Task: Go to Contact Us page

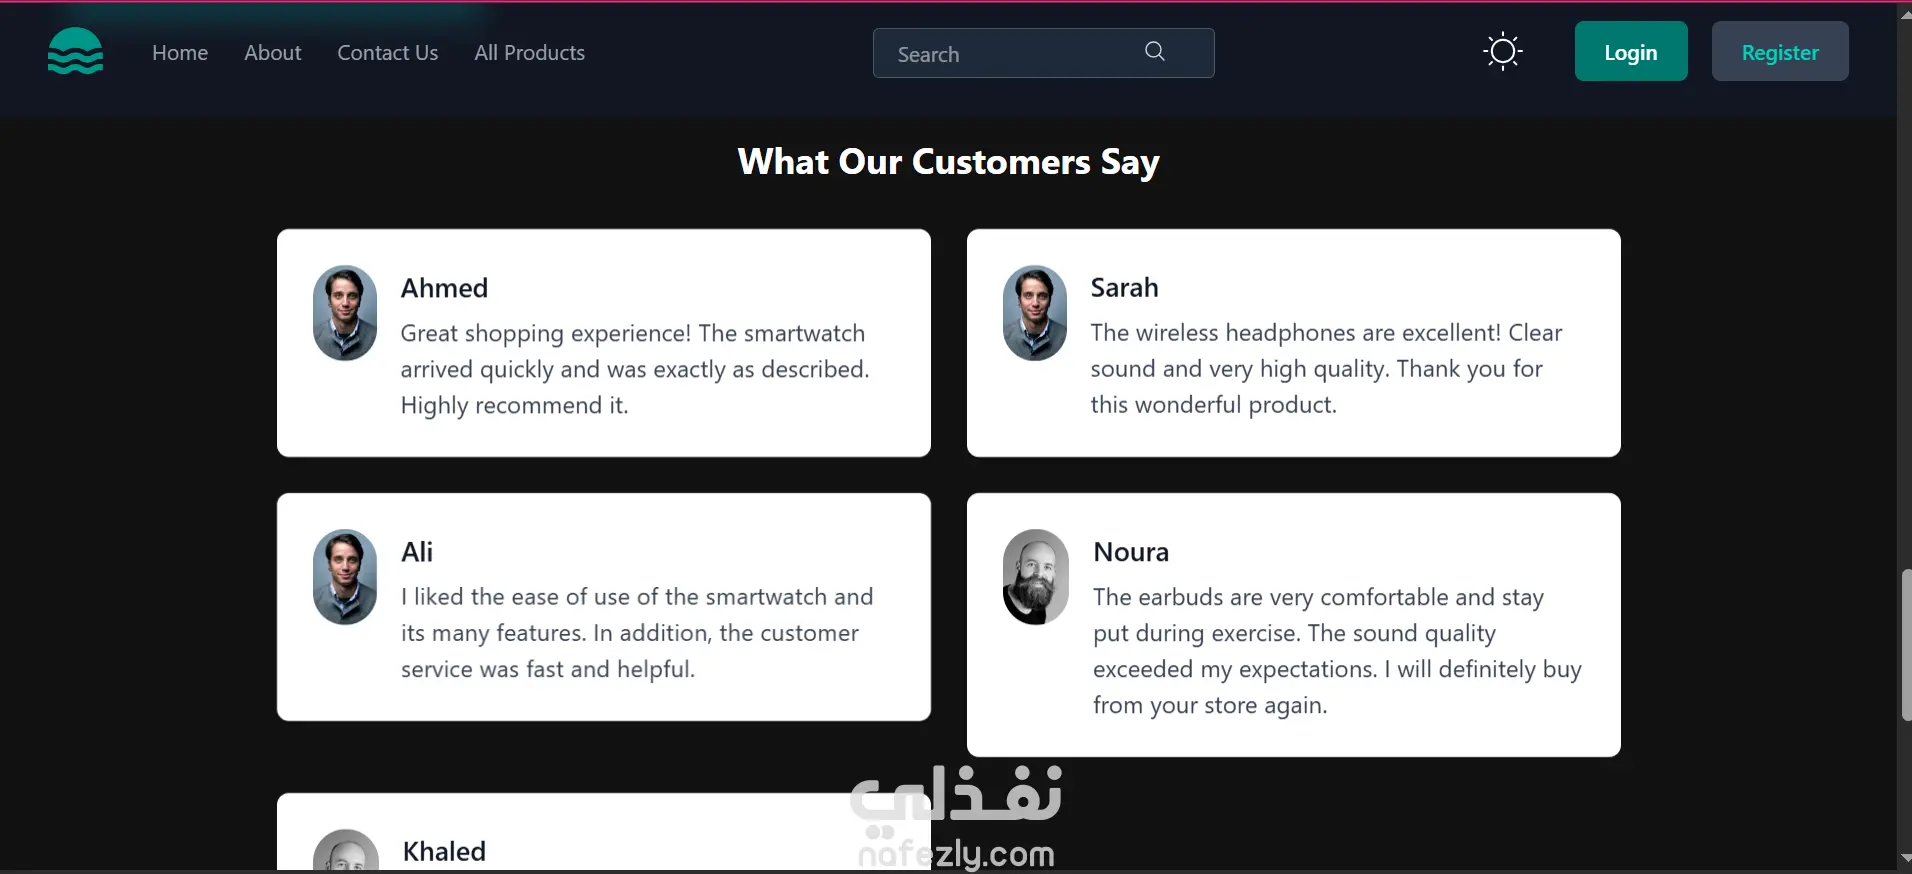Action: tap(387, 53)
